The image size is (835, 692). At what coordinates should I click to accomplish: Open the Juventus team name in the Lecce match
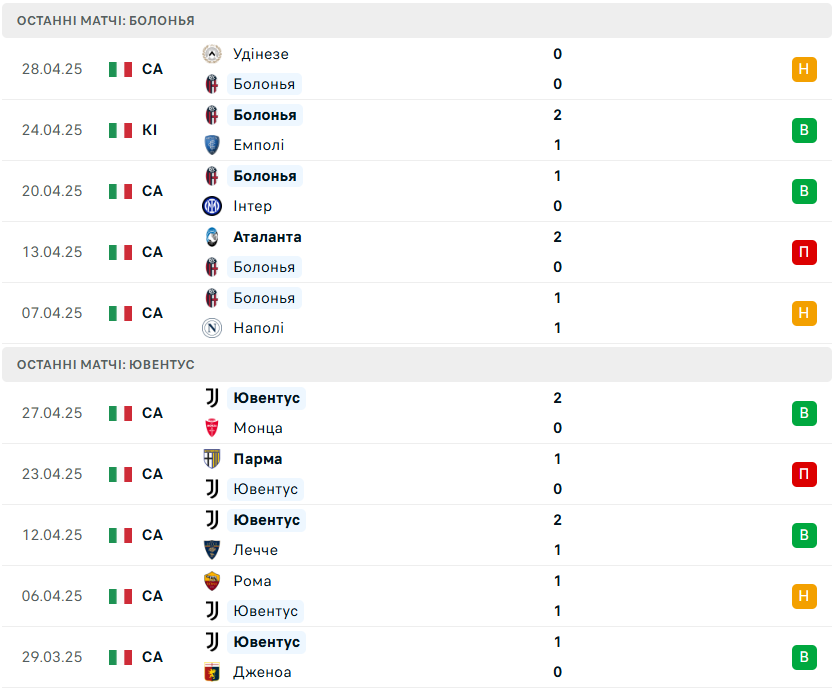tap(266, 520)
